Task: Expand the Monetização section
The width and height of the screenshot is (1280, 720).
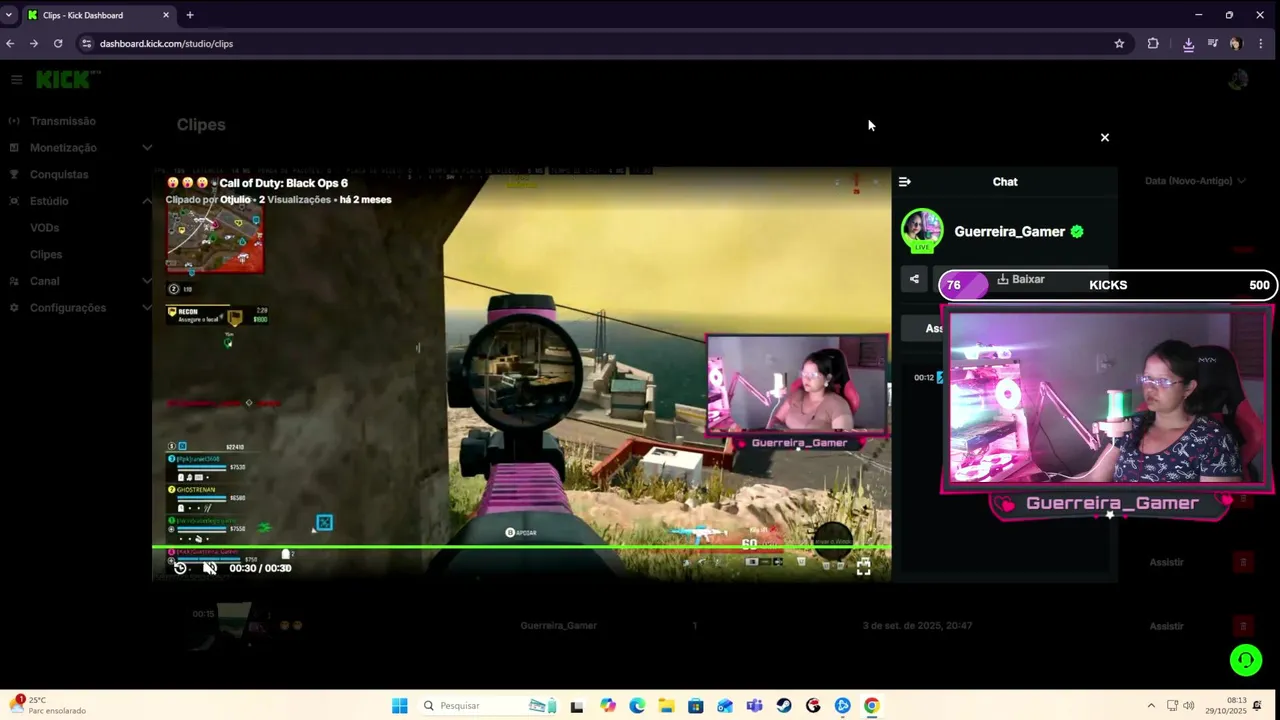Action: pyautogui.click(x=147, y=148)
